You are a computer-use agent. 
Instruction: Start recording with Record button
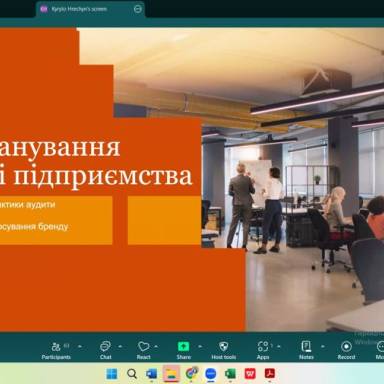coord(346,350)
